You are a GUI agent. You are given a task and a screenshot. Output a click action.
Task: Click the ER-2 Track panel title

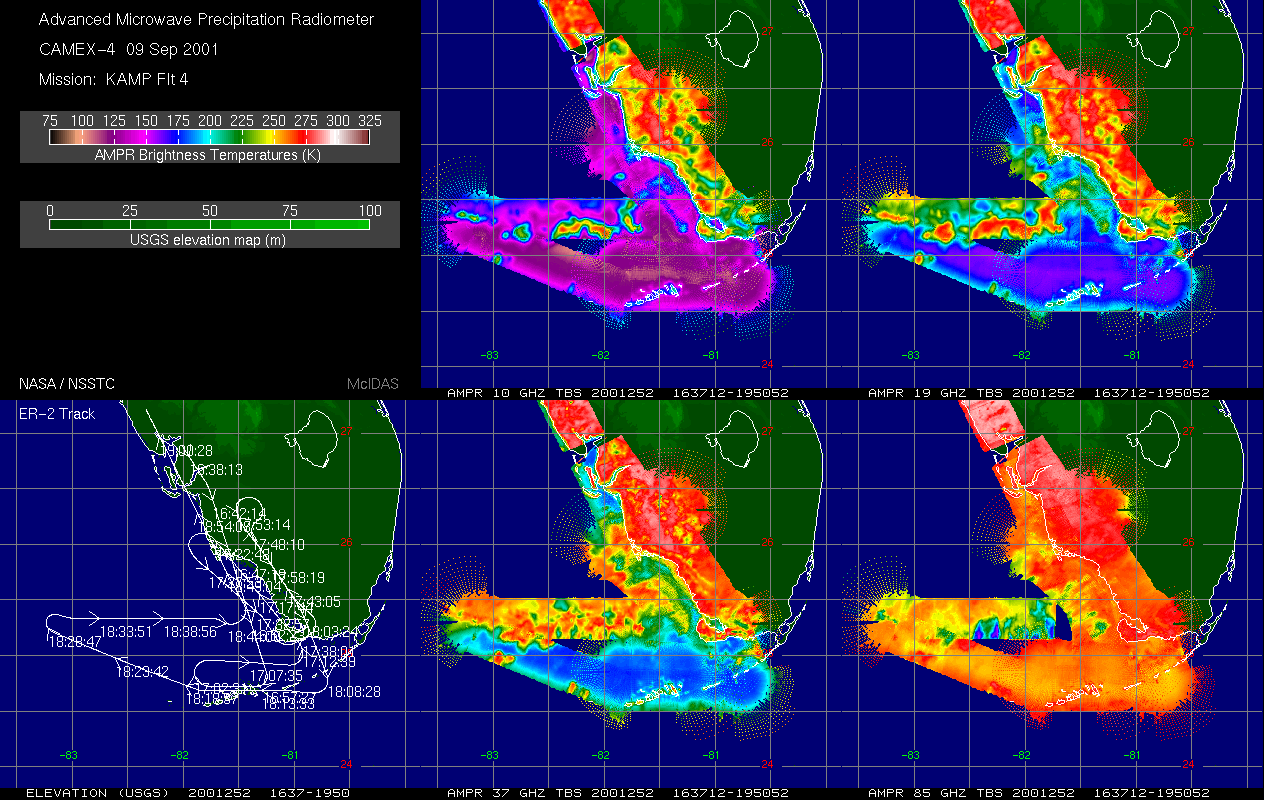pyautogui.click(x=57, y=413)
